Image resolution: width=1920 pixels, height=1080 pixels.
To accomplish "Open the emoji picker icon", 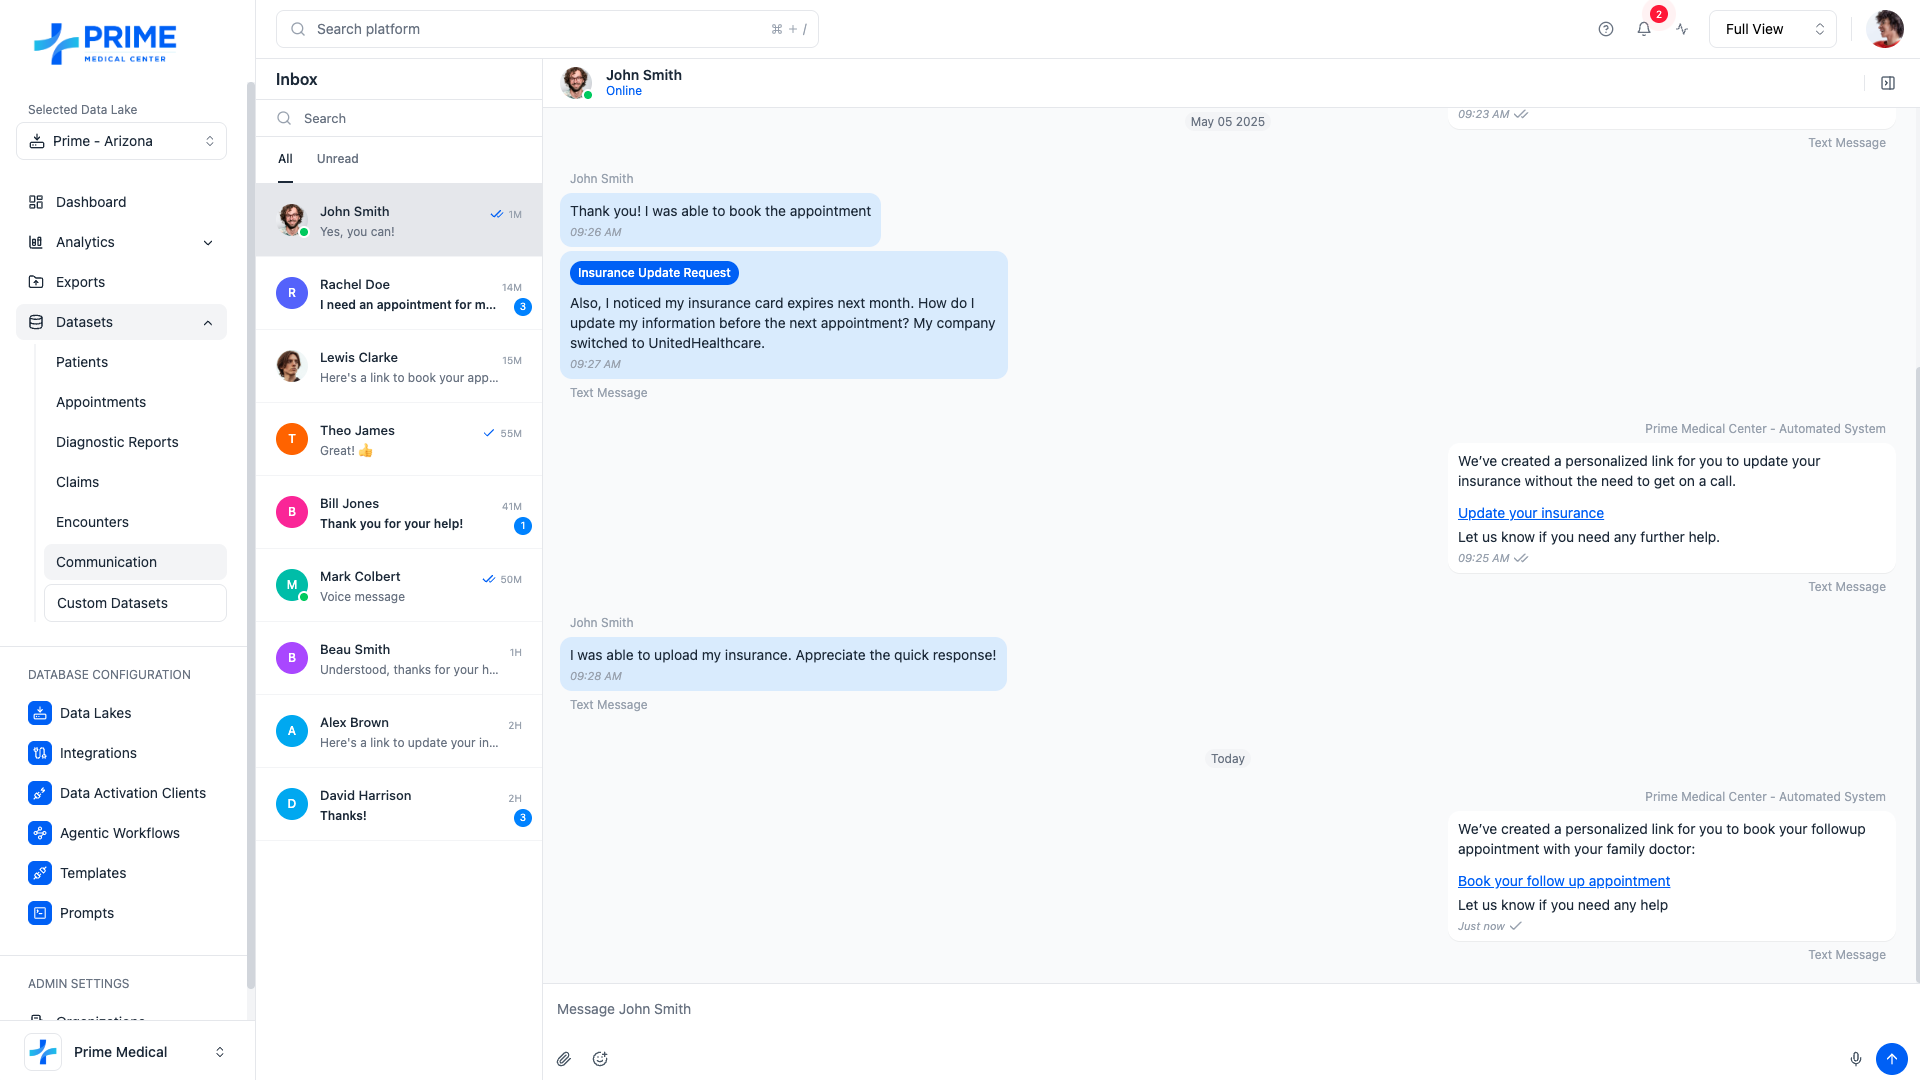I will click(x=600, y=1059).
